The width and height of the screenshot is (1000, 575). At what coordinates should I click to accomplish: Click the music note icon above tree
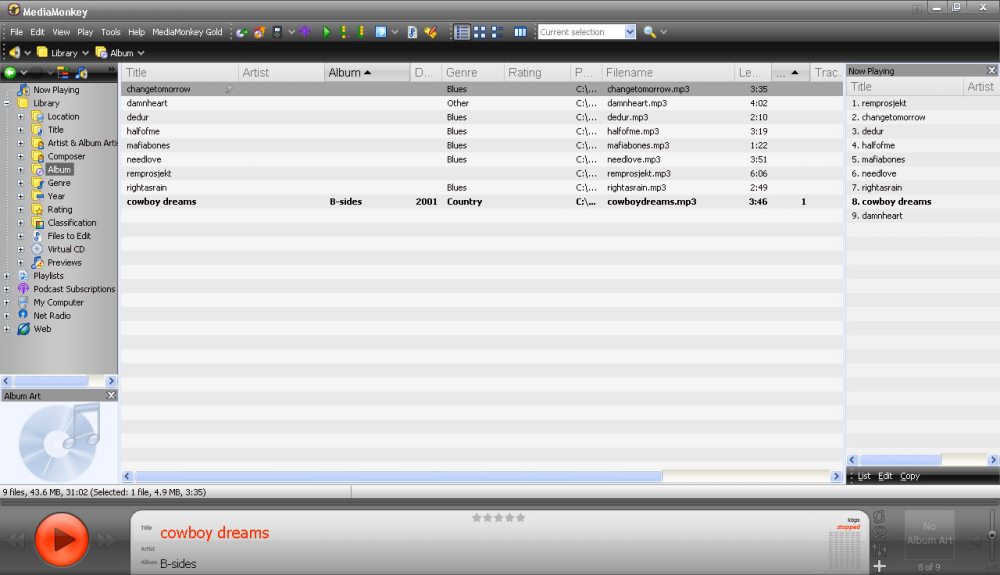coord(82,73)
